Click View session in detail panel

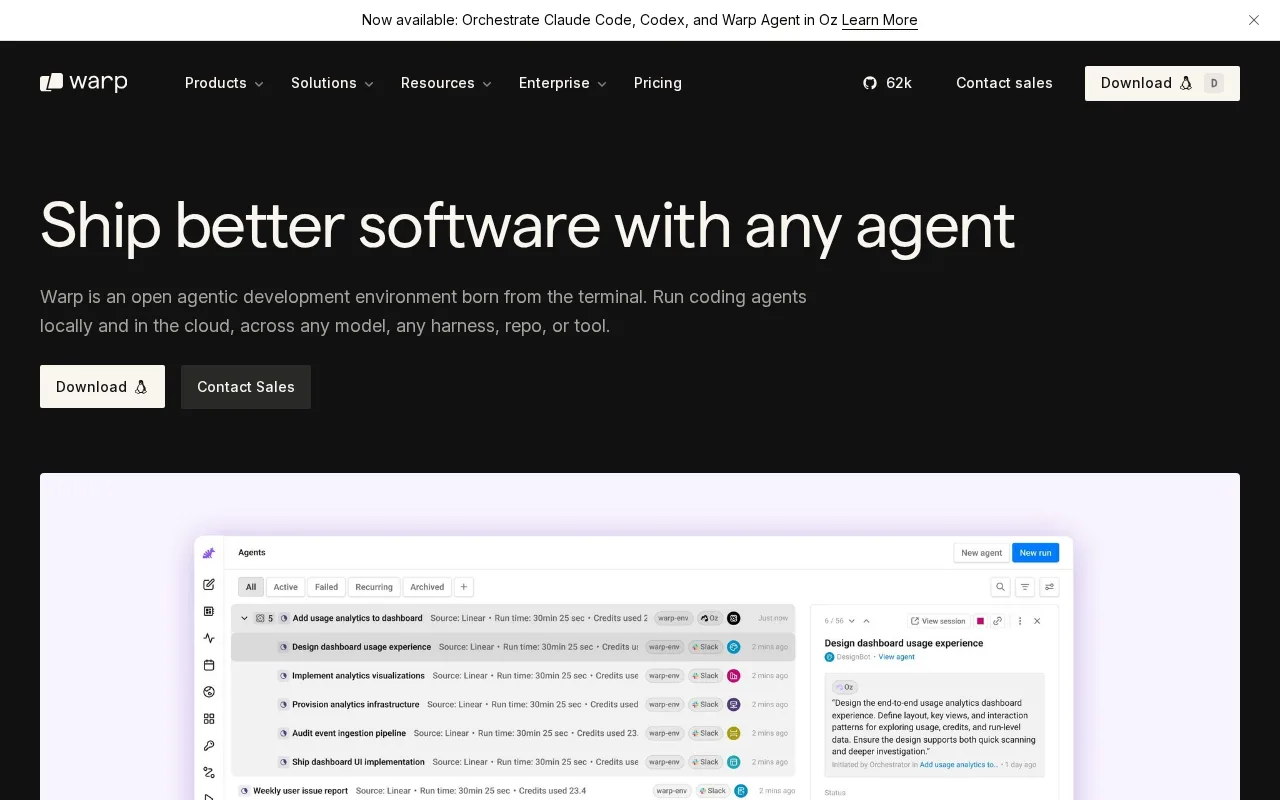(x=938, y=621)
